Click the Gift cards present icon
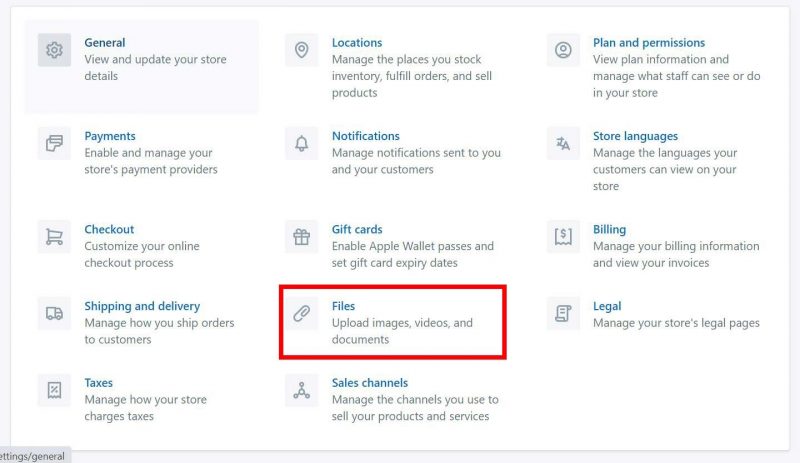 tap(301, 236)
